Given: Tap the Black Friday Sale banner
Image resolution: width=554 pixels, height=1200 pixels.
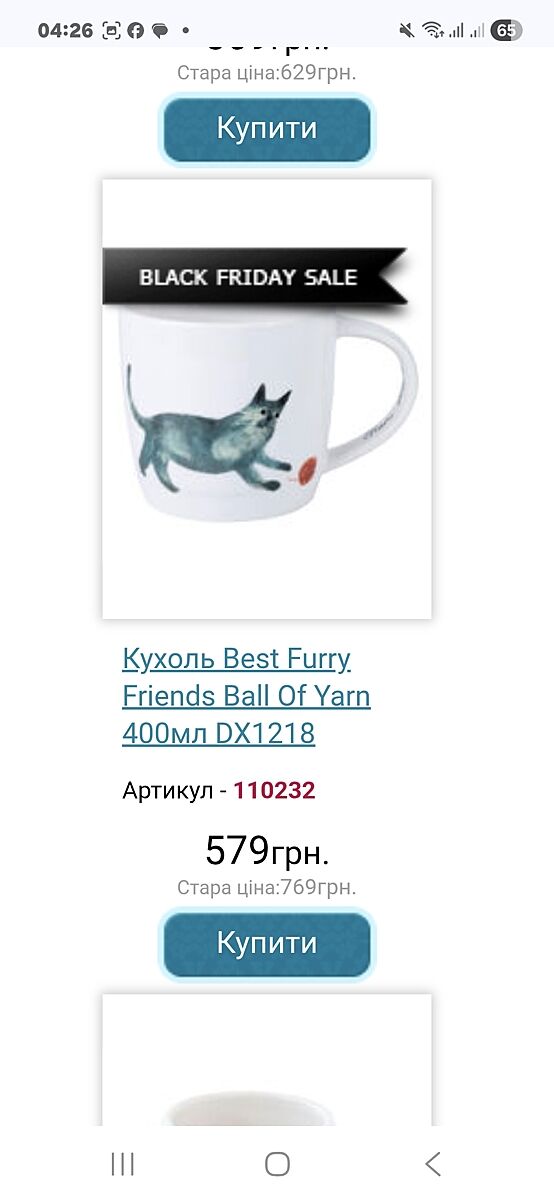Looking at the screenshot, I should coord(254,276).
